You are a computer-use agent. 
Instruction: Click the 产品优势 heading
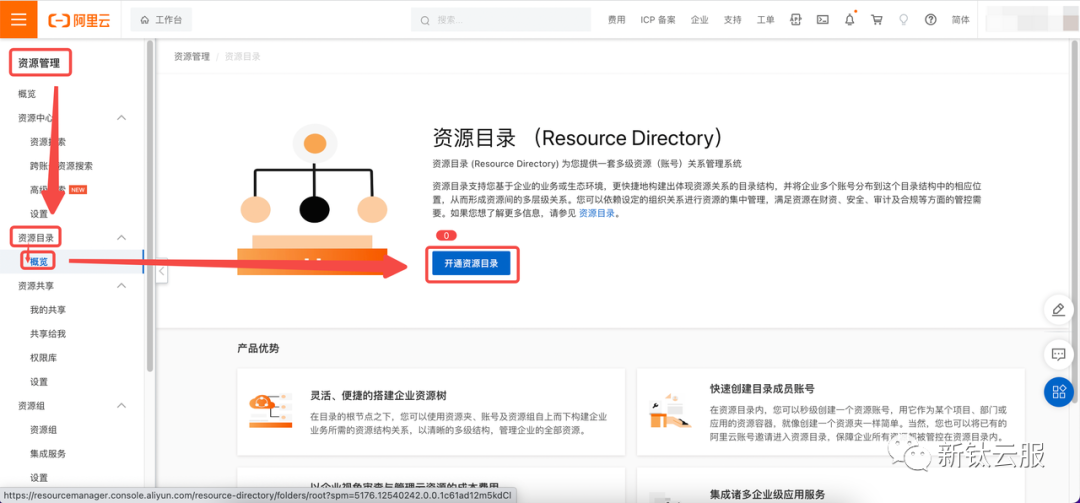pos(258,349)
